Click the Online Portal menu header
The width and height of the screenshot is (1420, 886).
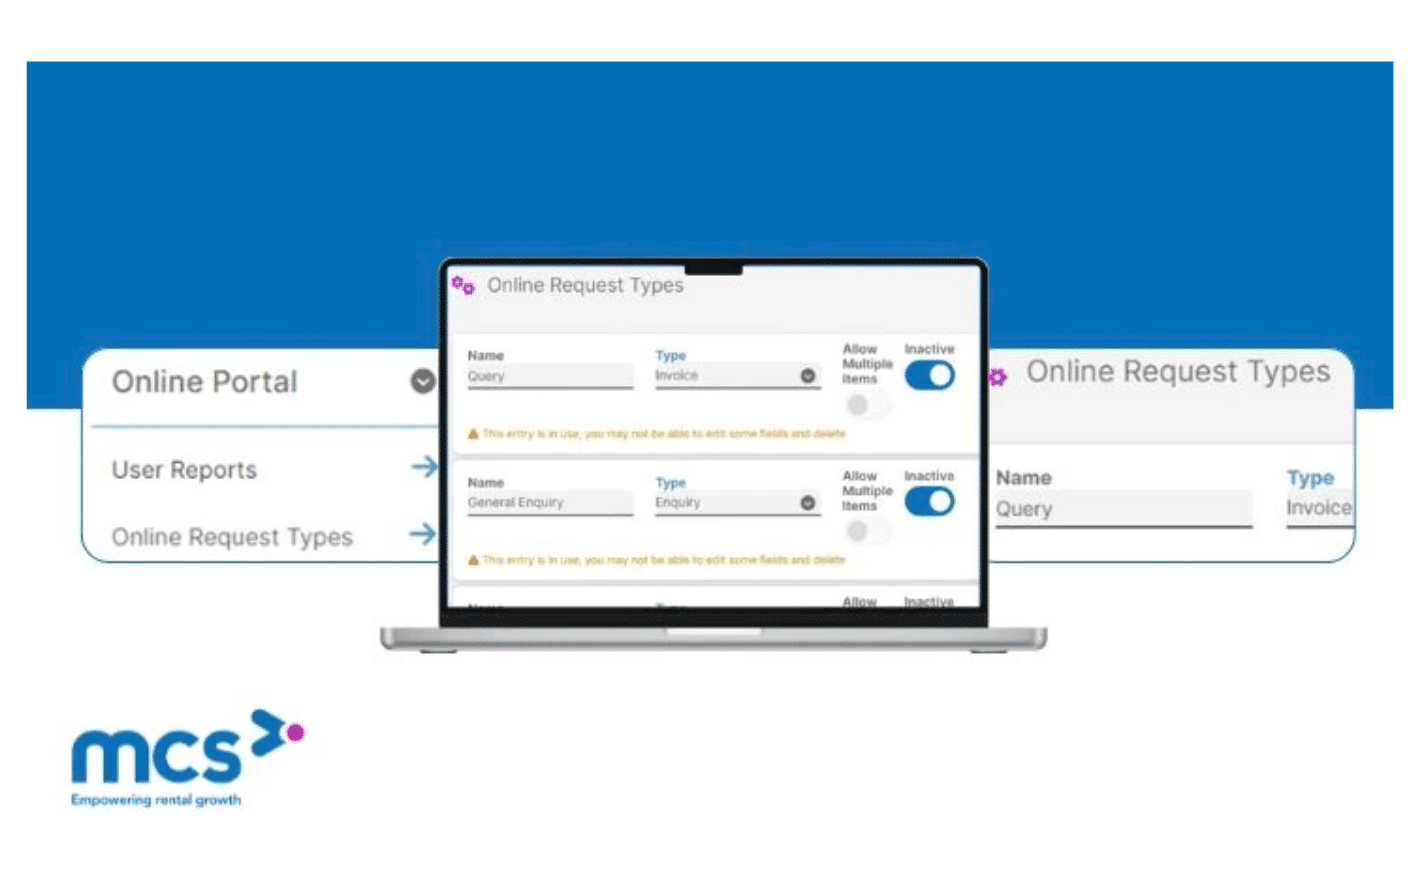pos(204,381)
